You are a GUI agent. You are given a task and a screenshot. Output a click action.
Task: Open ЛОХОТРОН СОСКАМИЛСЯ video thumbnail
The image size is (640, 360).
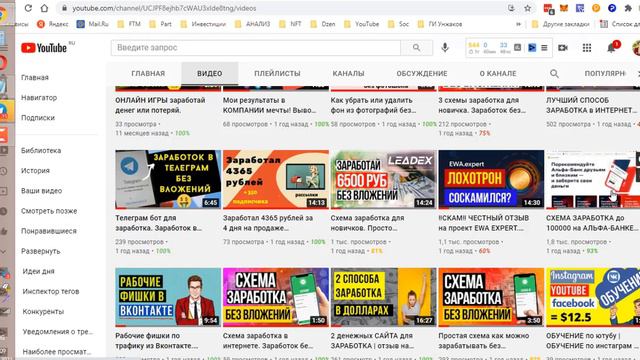(491, 179)
